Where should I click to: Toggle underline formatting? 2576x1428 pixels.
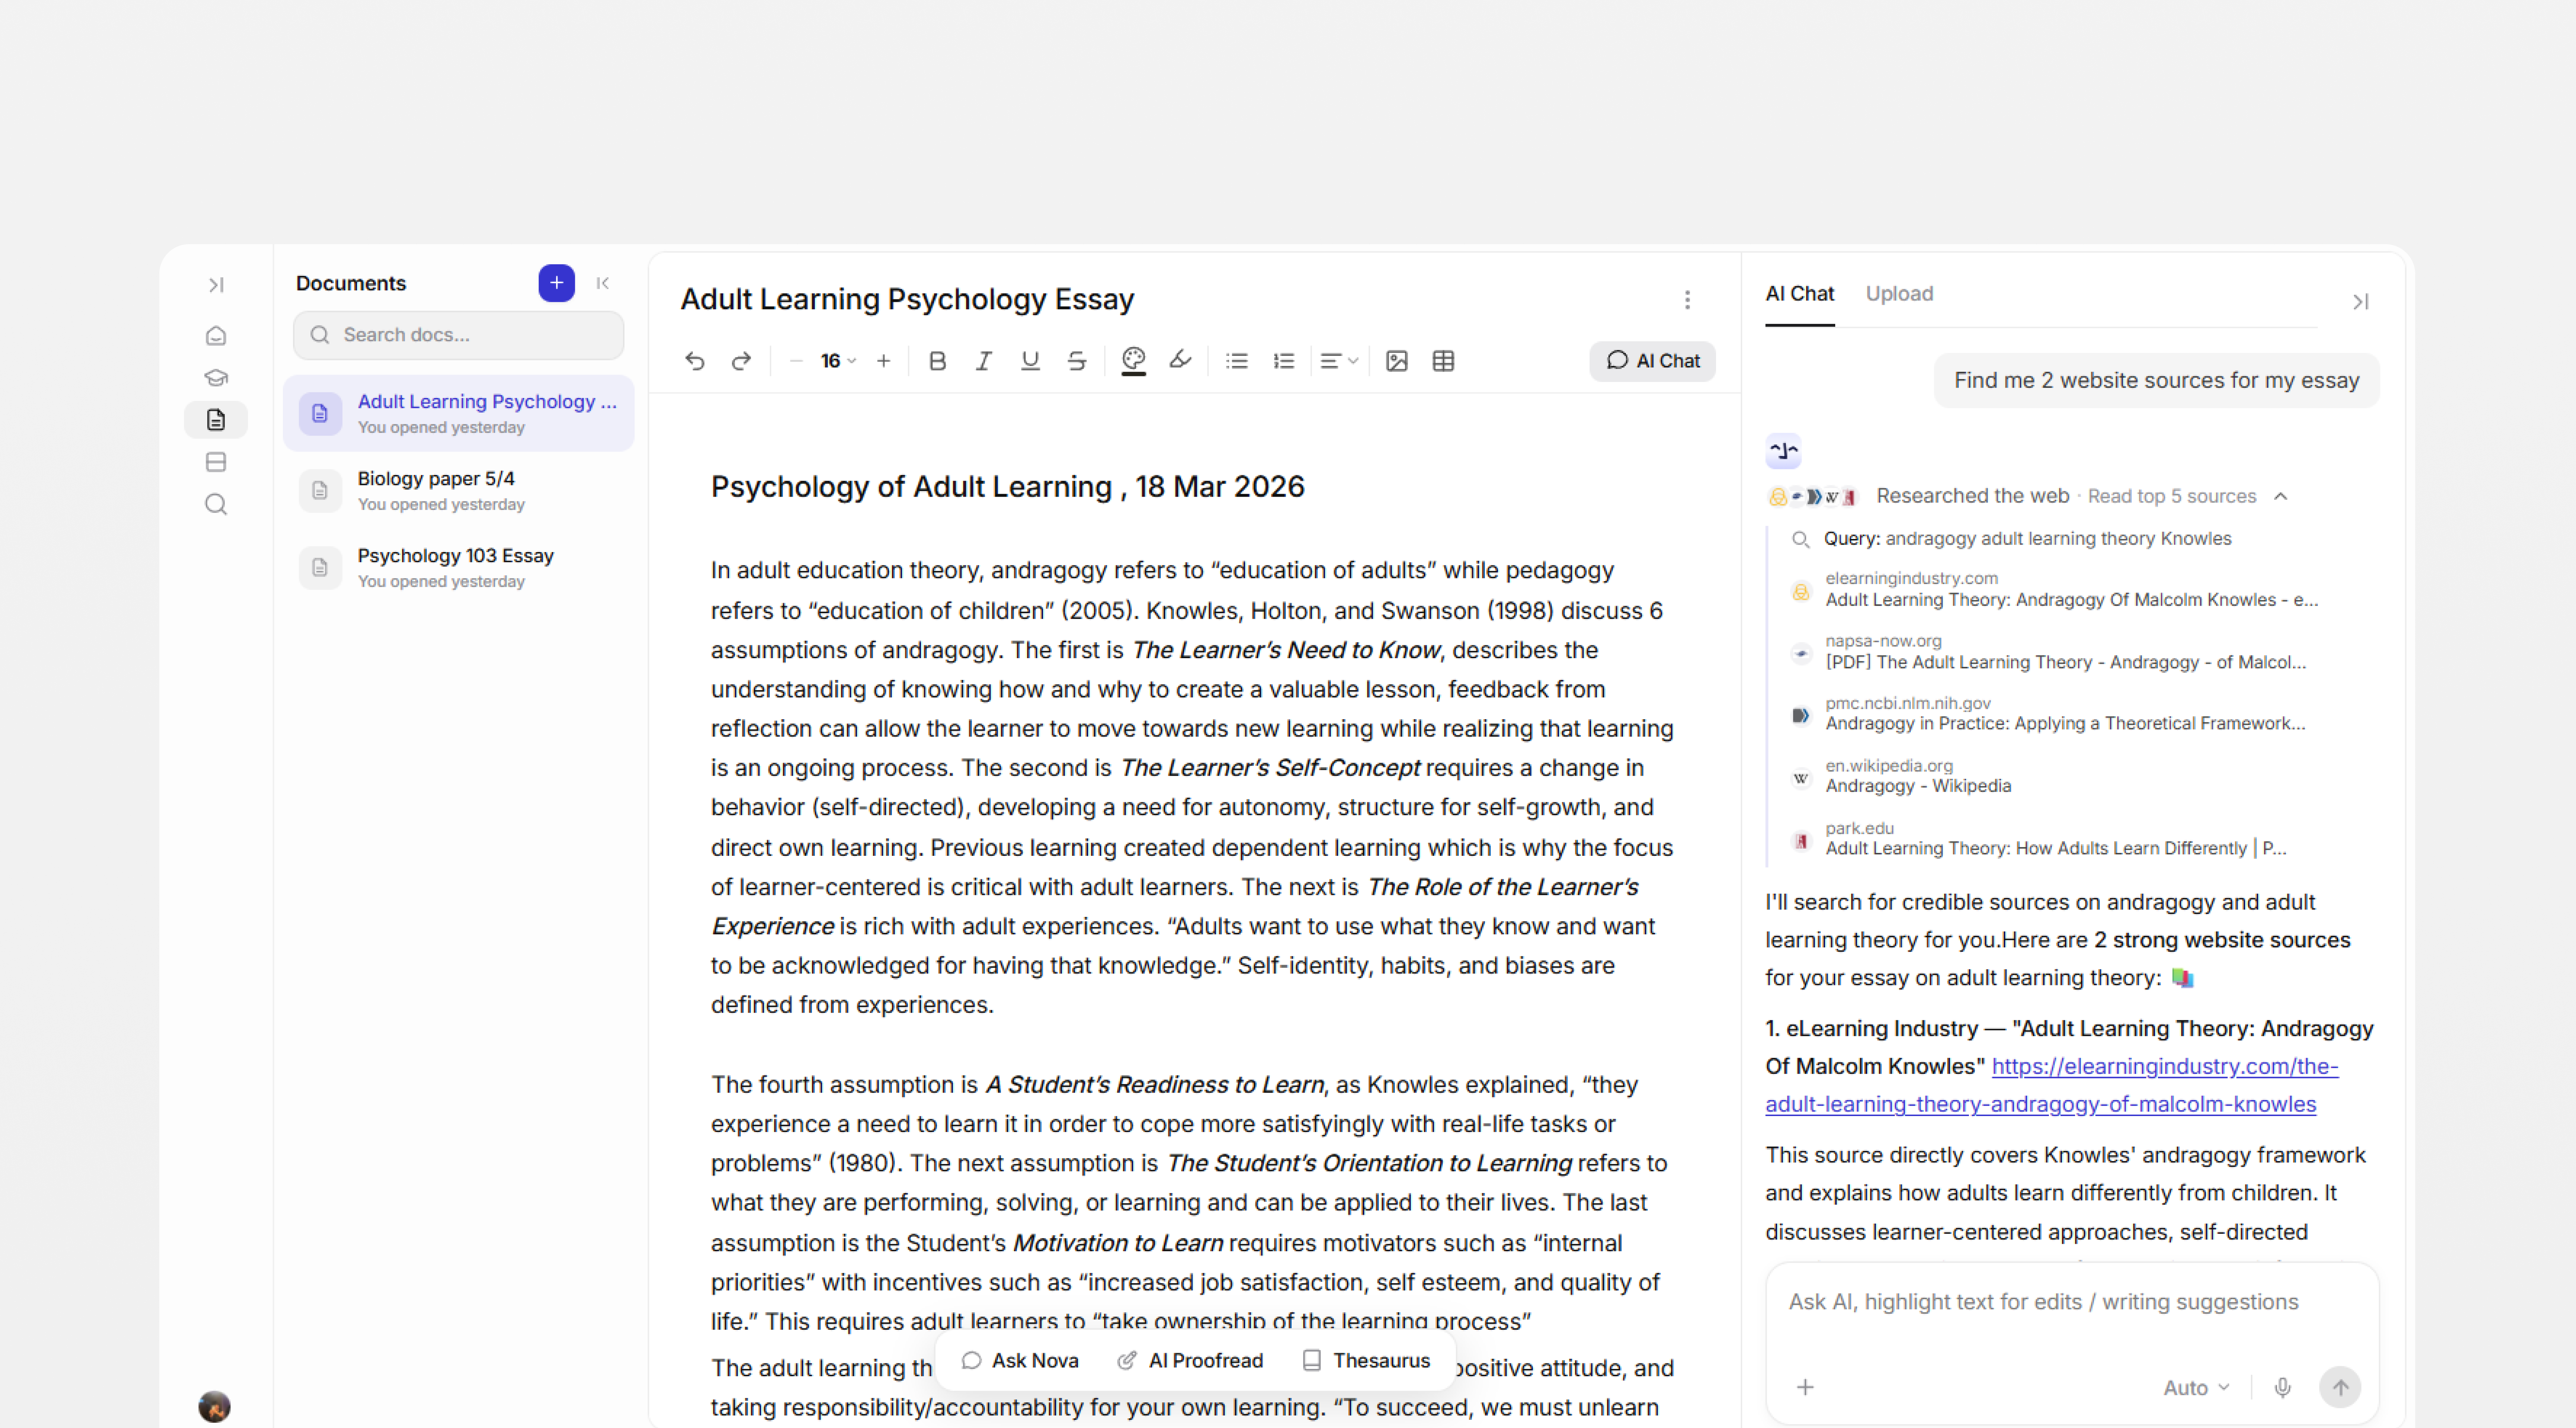click(1030, 361)
